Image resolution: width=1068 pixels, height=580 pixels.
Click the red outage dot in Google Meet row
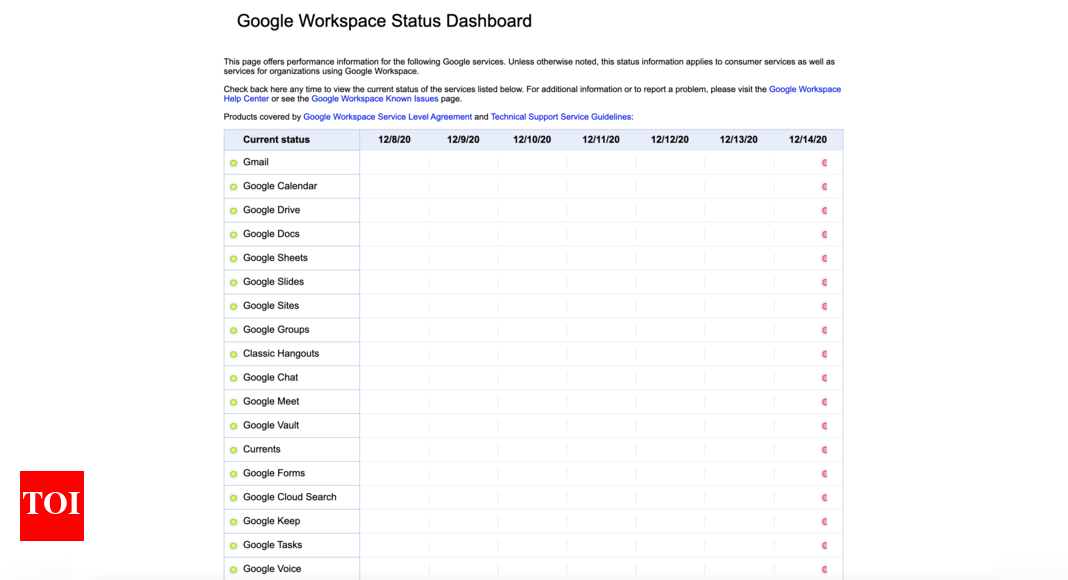[x=824, y=402]
